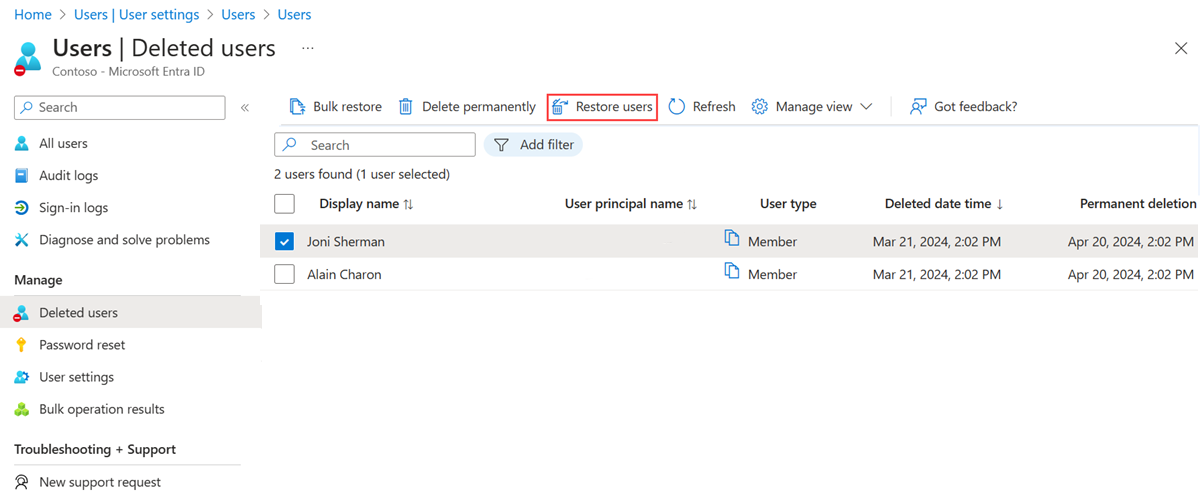Click the Add filter button
Screen dimensions: 1200x499
534,145
